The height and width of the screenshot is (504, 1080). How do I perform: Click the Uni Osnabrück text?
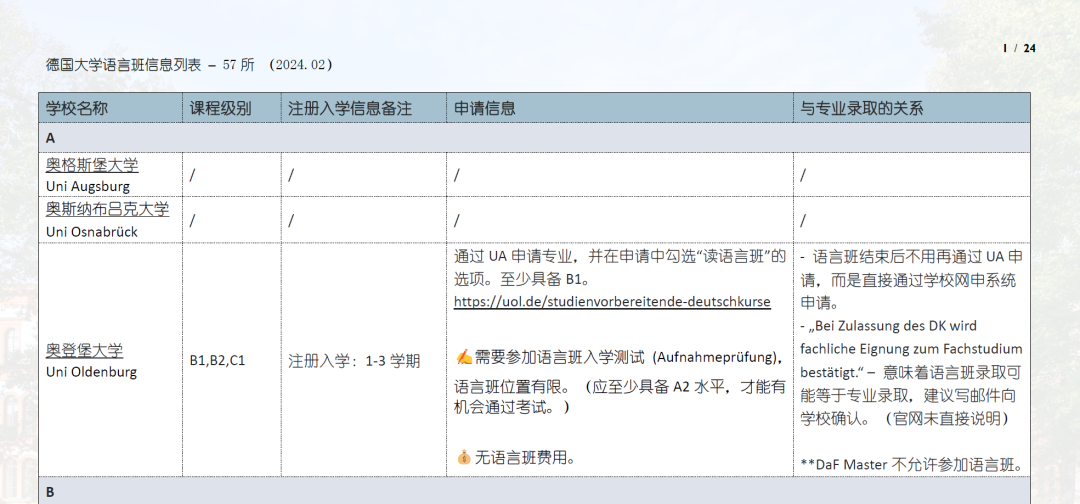pyautogui.click(x=92, y=231)
